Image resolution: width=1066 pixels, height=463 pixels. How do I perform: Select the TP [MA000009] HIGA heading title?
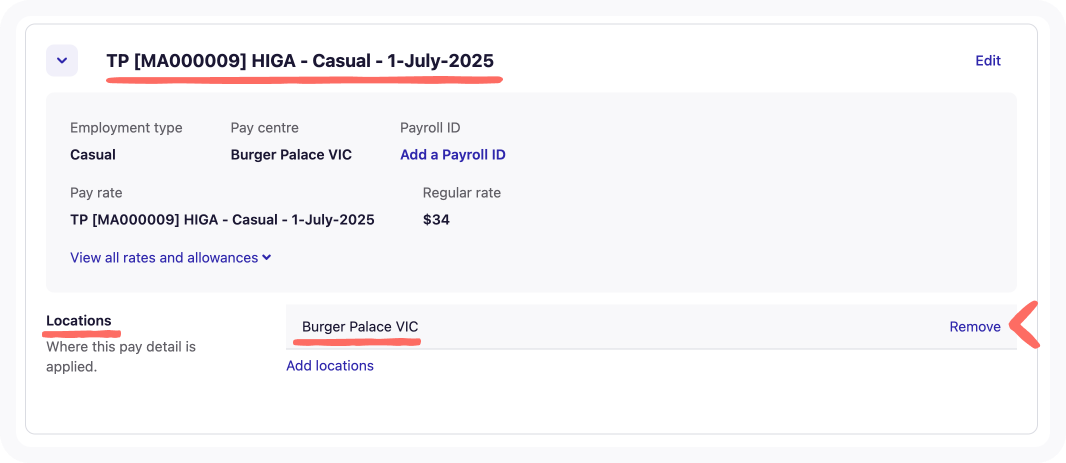tap(300, 61)
